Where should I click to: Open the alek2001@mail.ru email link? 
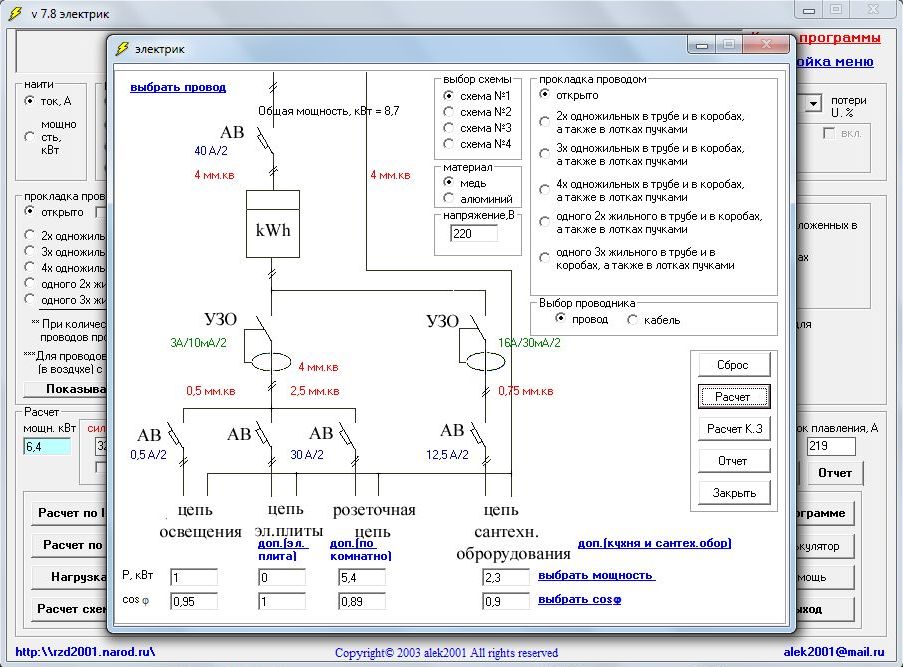833,651
